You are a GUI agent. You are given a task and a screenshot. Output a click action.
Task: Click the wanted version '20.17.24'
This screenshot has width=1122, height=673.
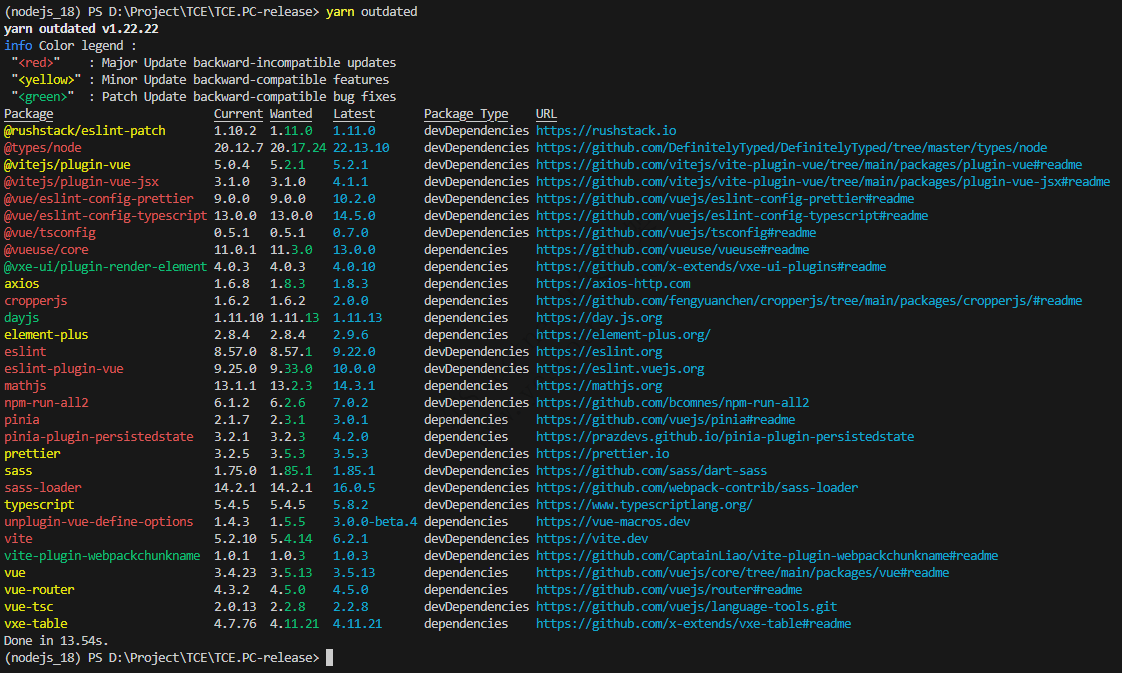coord(298,148)
